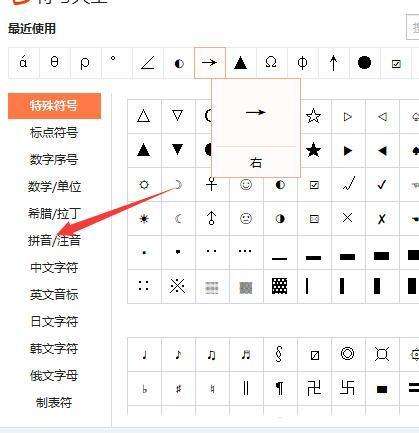The height and width of the screenshot is (433, 419).
Task: Insert the degree sign from recently used
Action: (x=117, y=63)
